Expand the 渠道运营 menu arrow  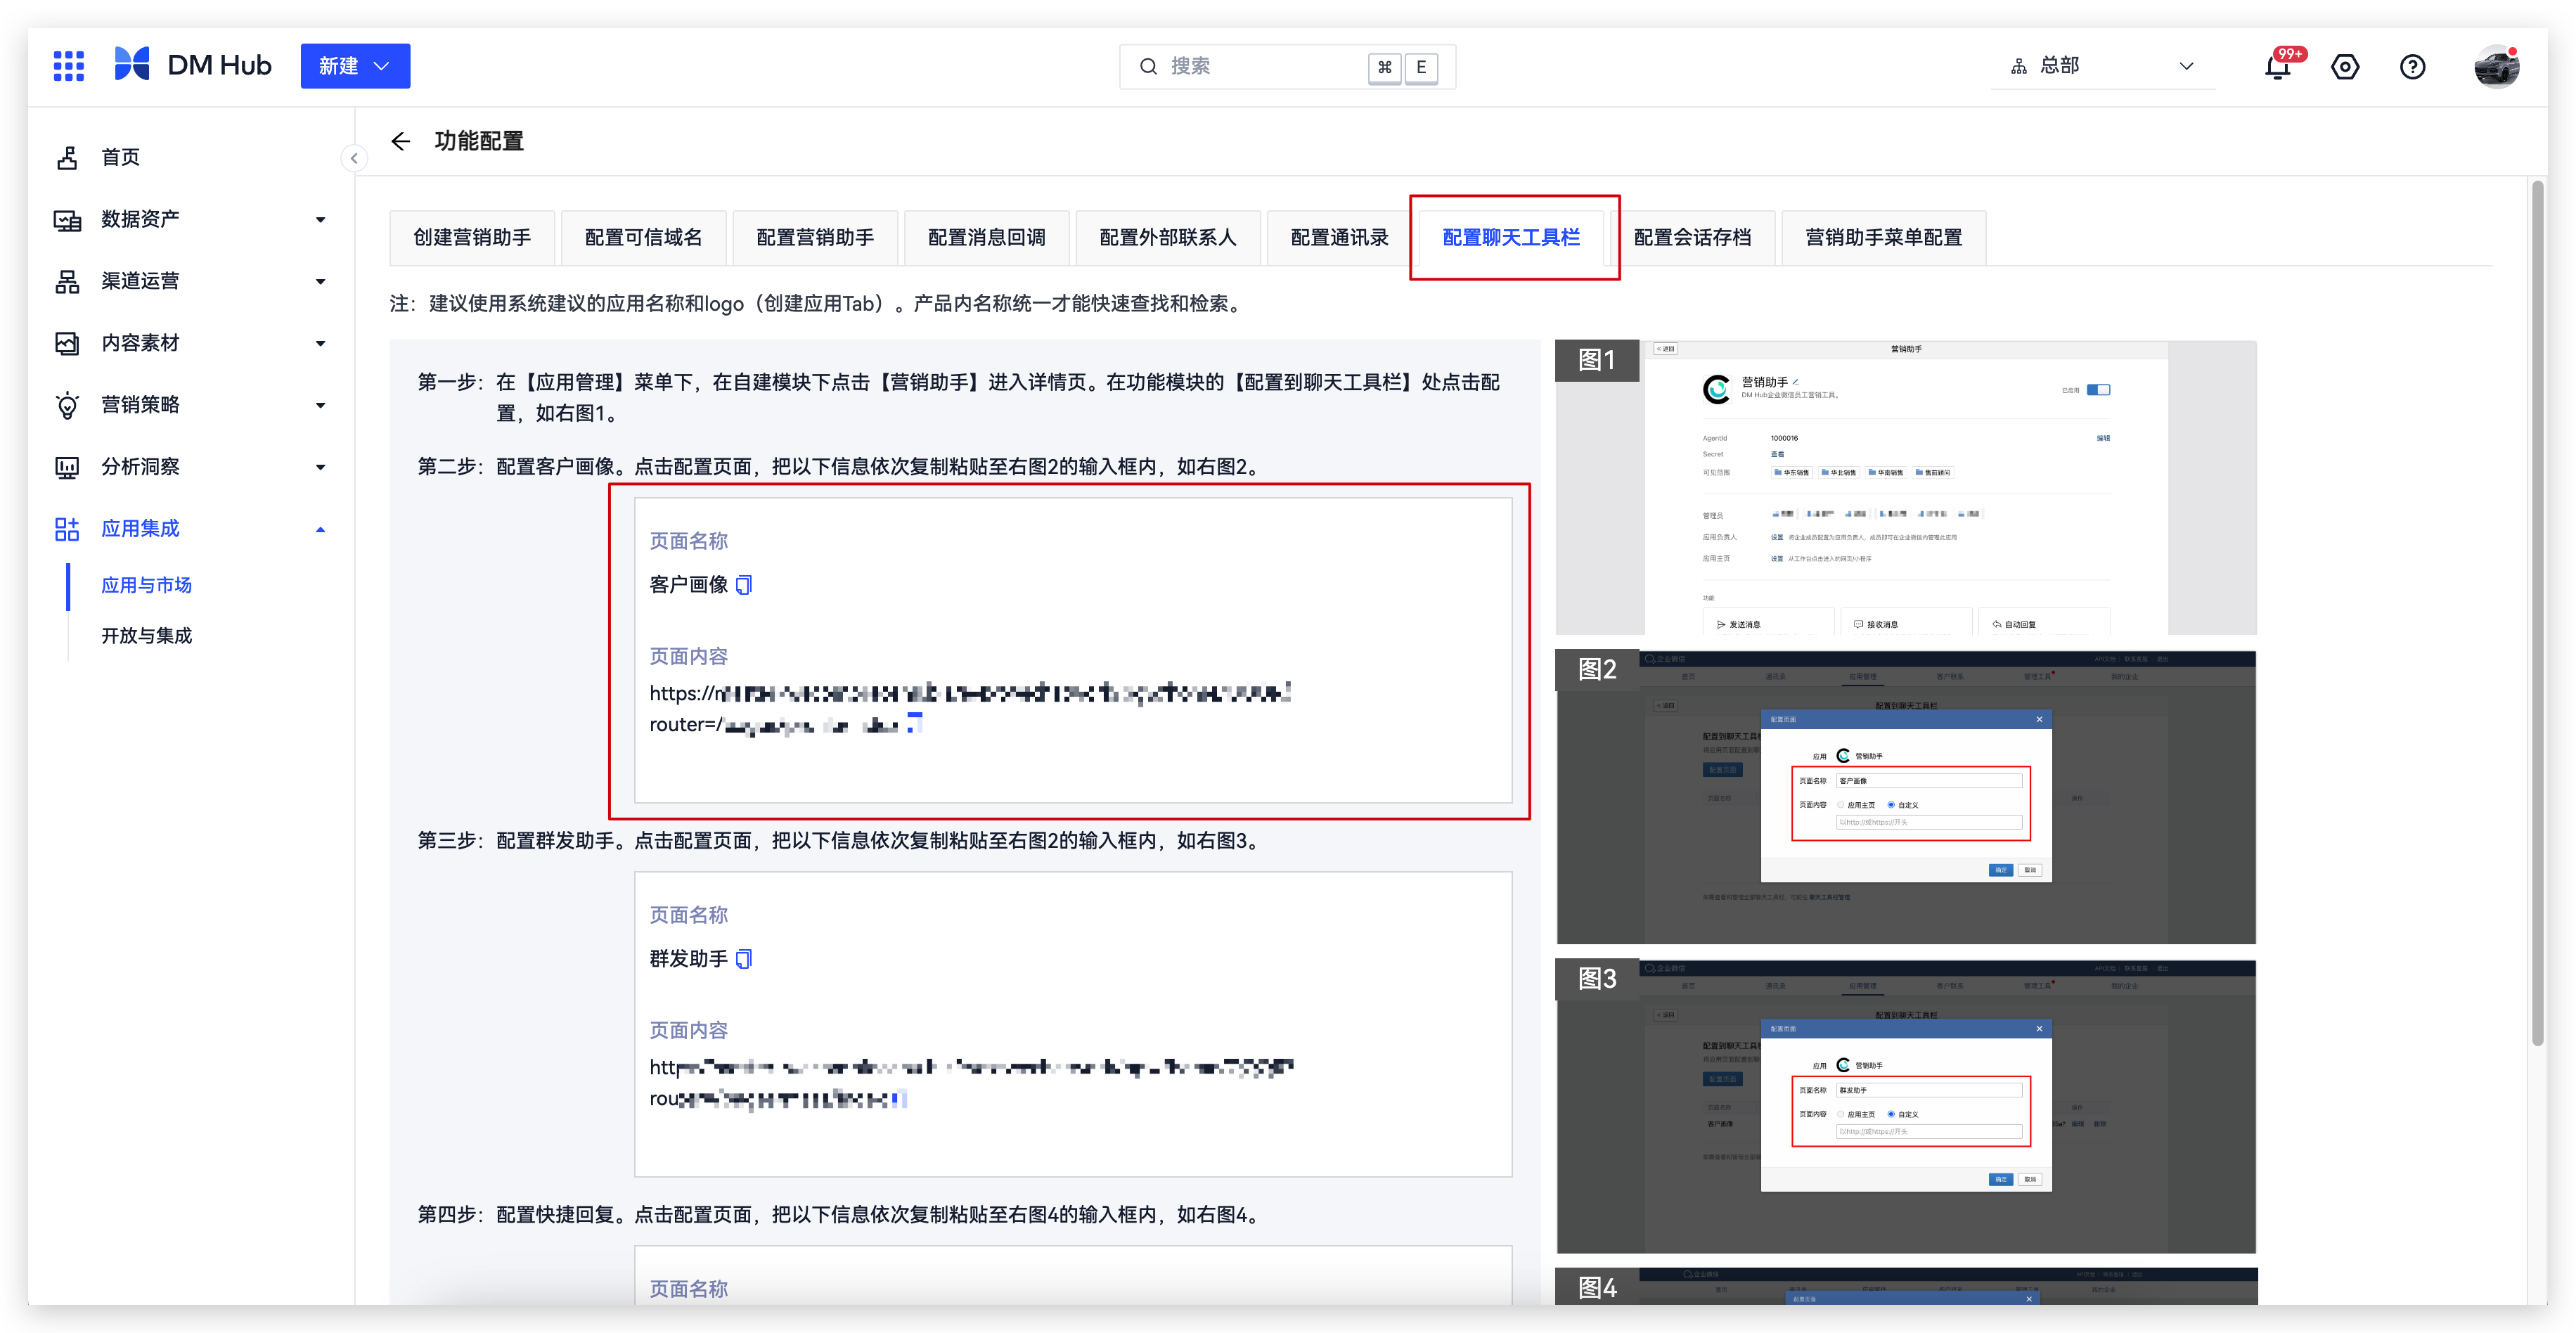point(320,282)
